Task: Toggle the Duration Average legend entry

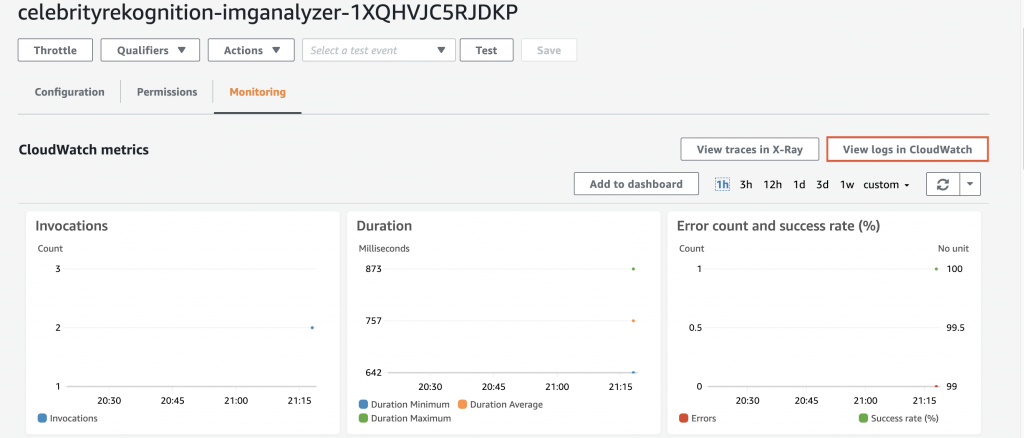Action: (501, 405)
